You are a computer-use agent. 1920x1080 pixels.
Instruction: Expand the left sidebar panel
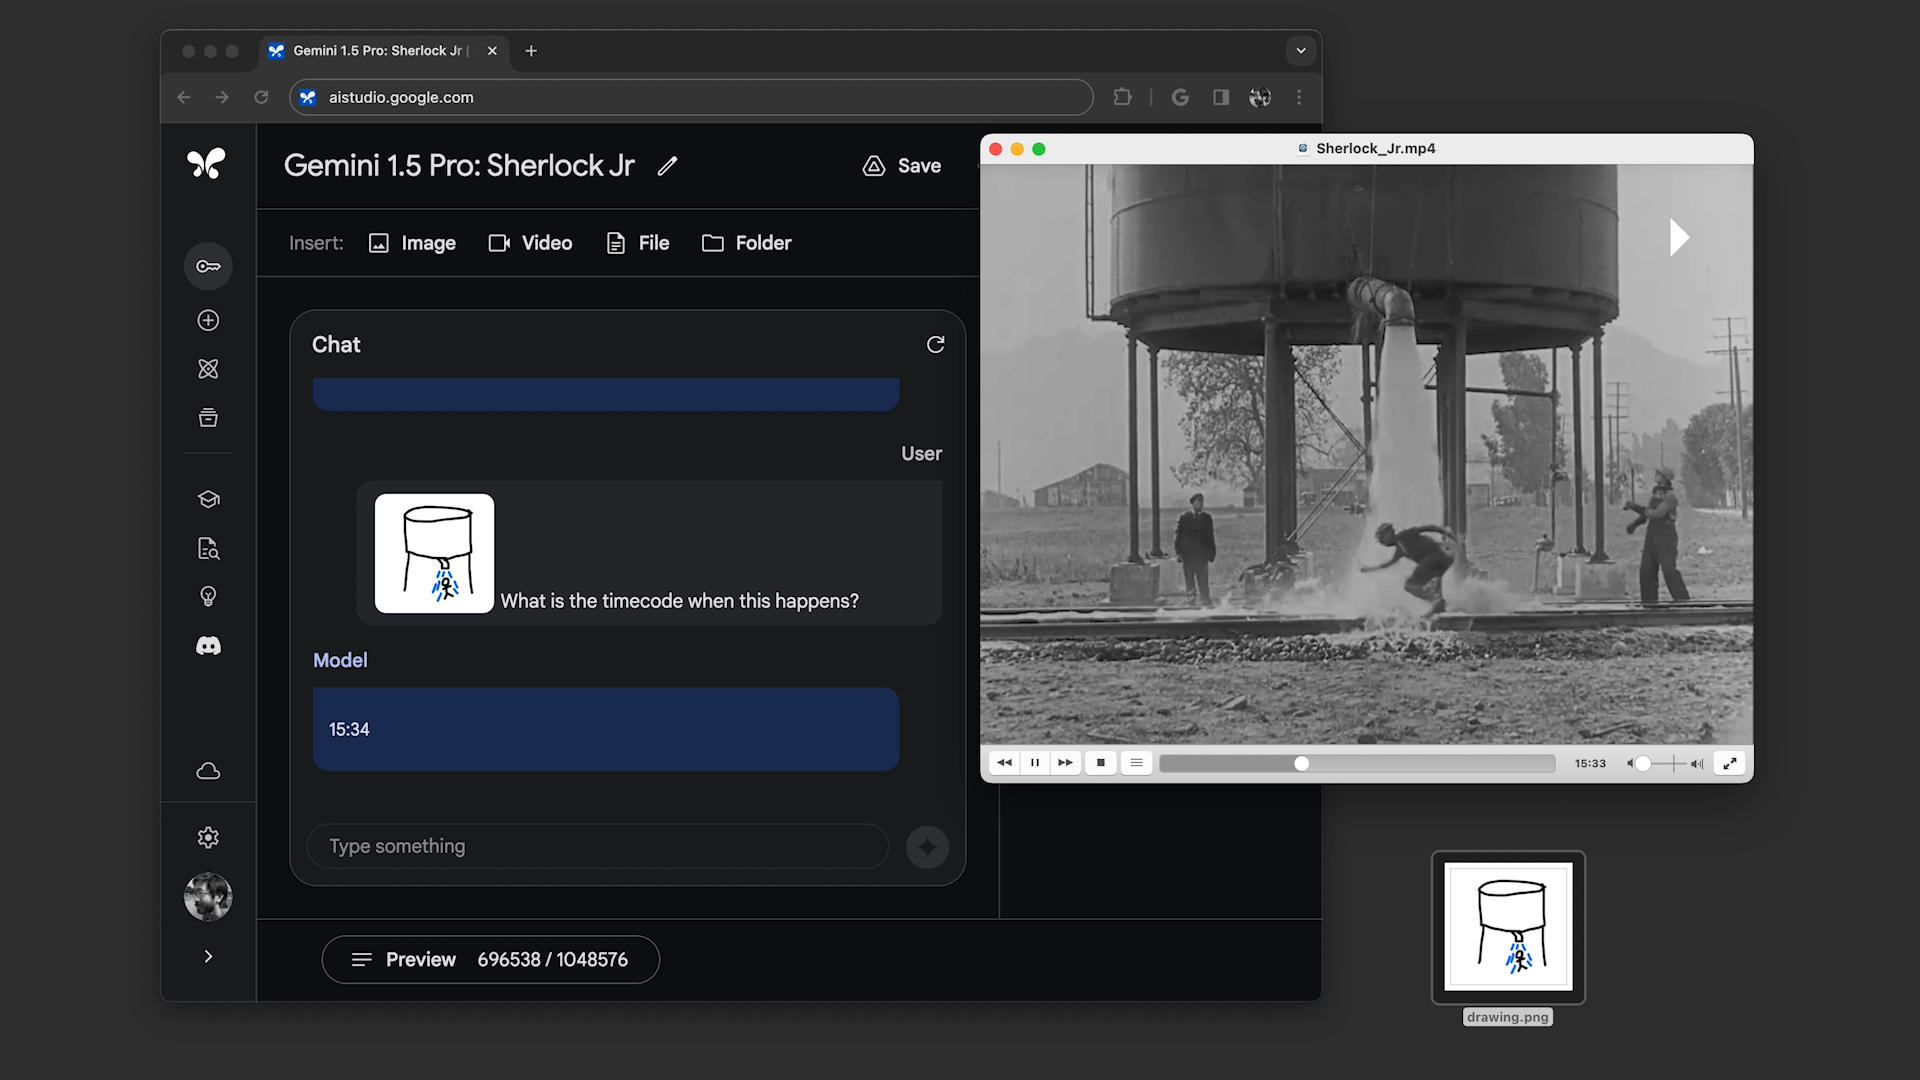pyautogui.click(x=207, y=956)
